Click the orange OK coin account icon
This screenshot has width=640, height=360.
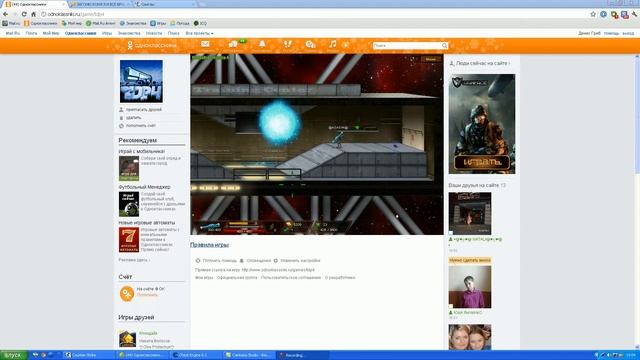coord(127,293)
